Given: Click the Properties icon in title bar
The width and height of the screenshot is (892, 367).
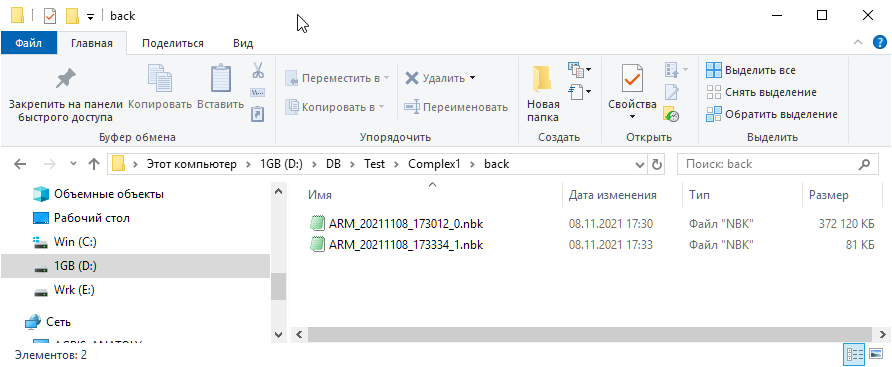Looking at the screenshot, I should (50, 15).
